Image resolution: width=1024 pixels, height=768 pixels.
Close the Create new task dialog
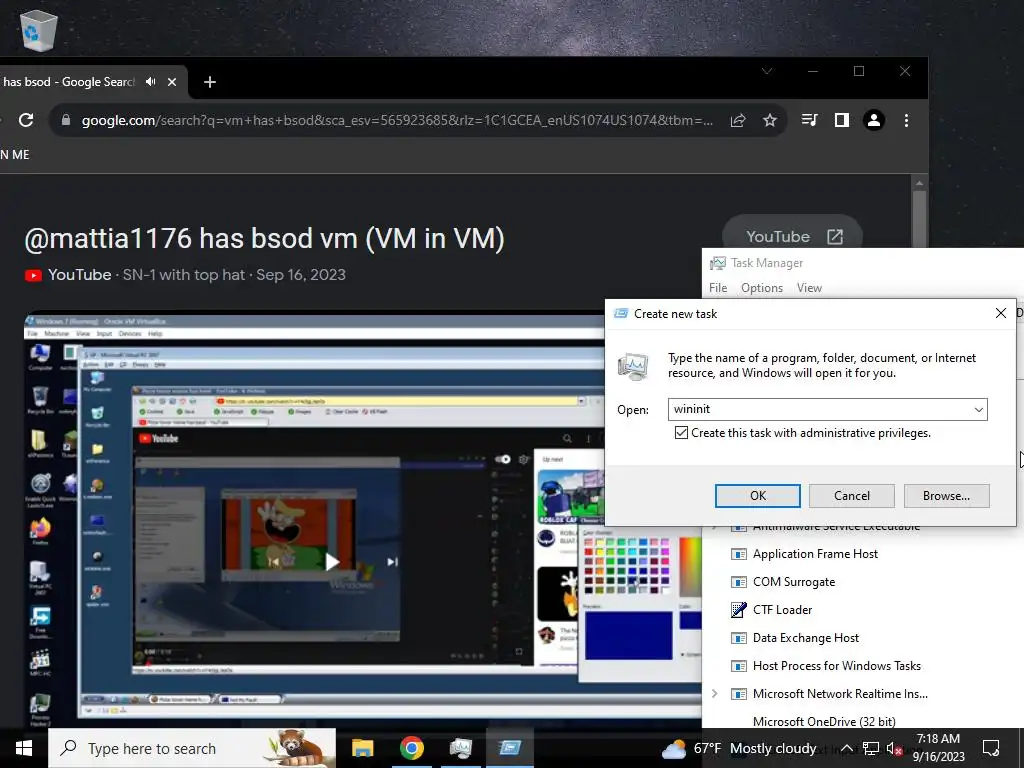[x=1000, y=313]
